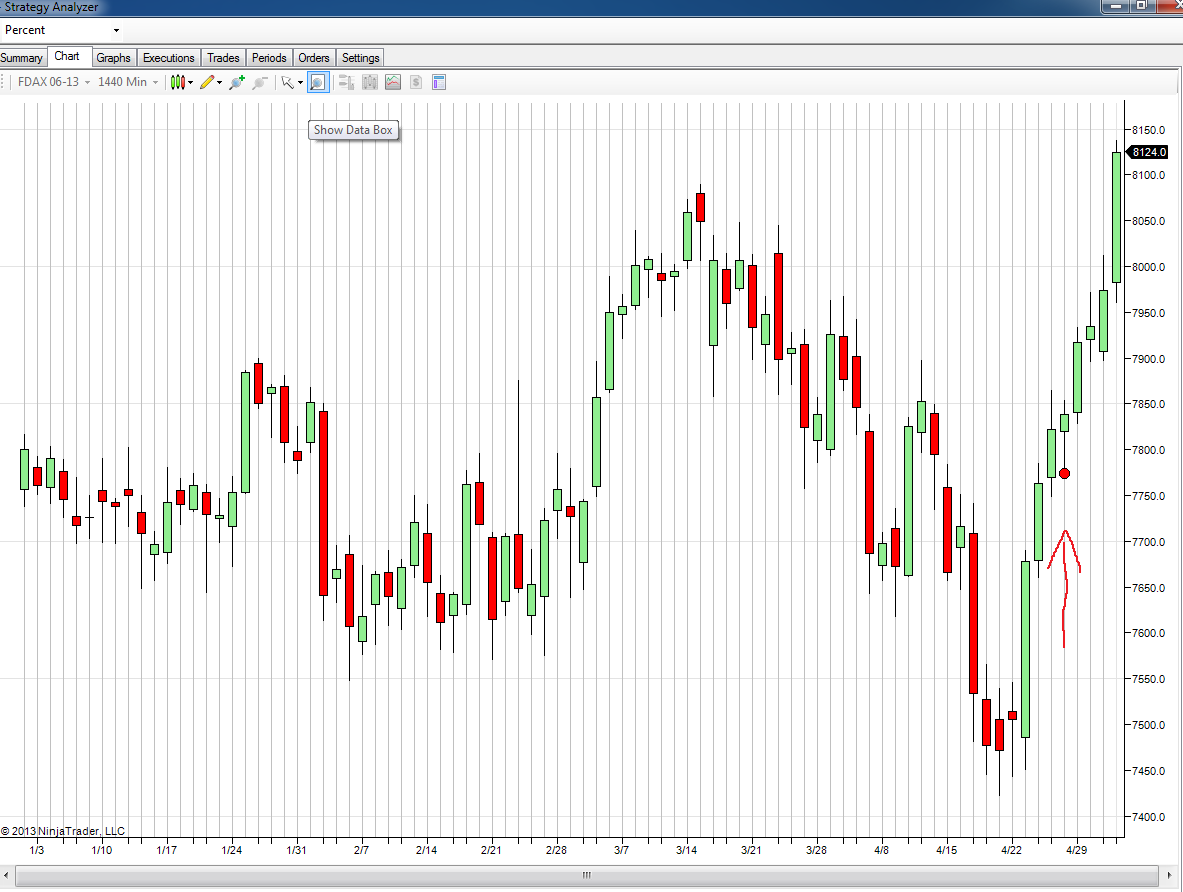Switch to the Trades tab
Image resolution: width=1183 pixels, height=892 pixels.
tap(223, 58)
